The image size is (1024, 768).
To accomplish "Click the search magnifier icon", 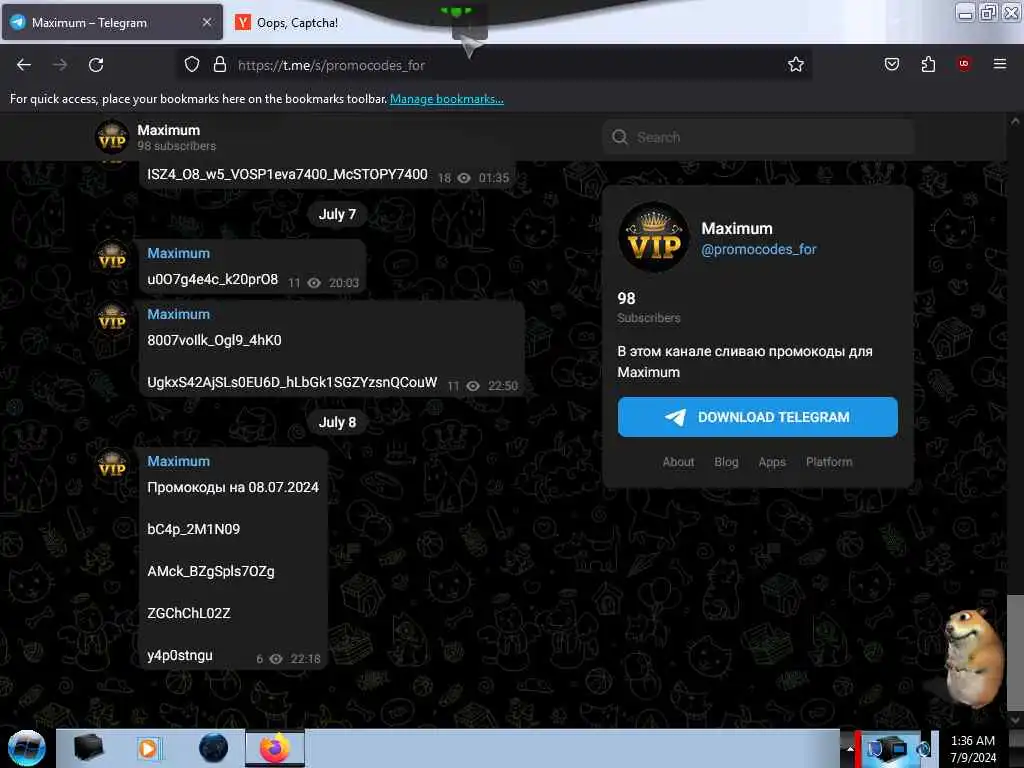I will [620, 137].
